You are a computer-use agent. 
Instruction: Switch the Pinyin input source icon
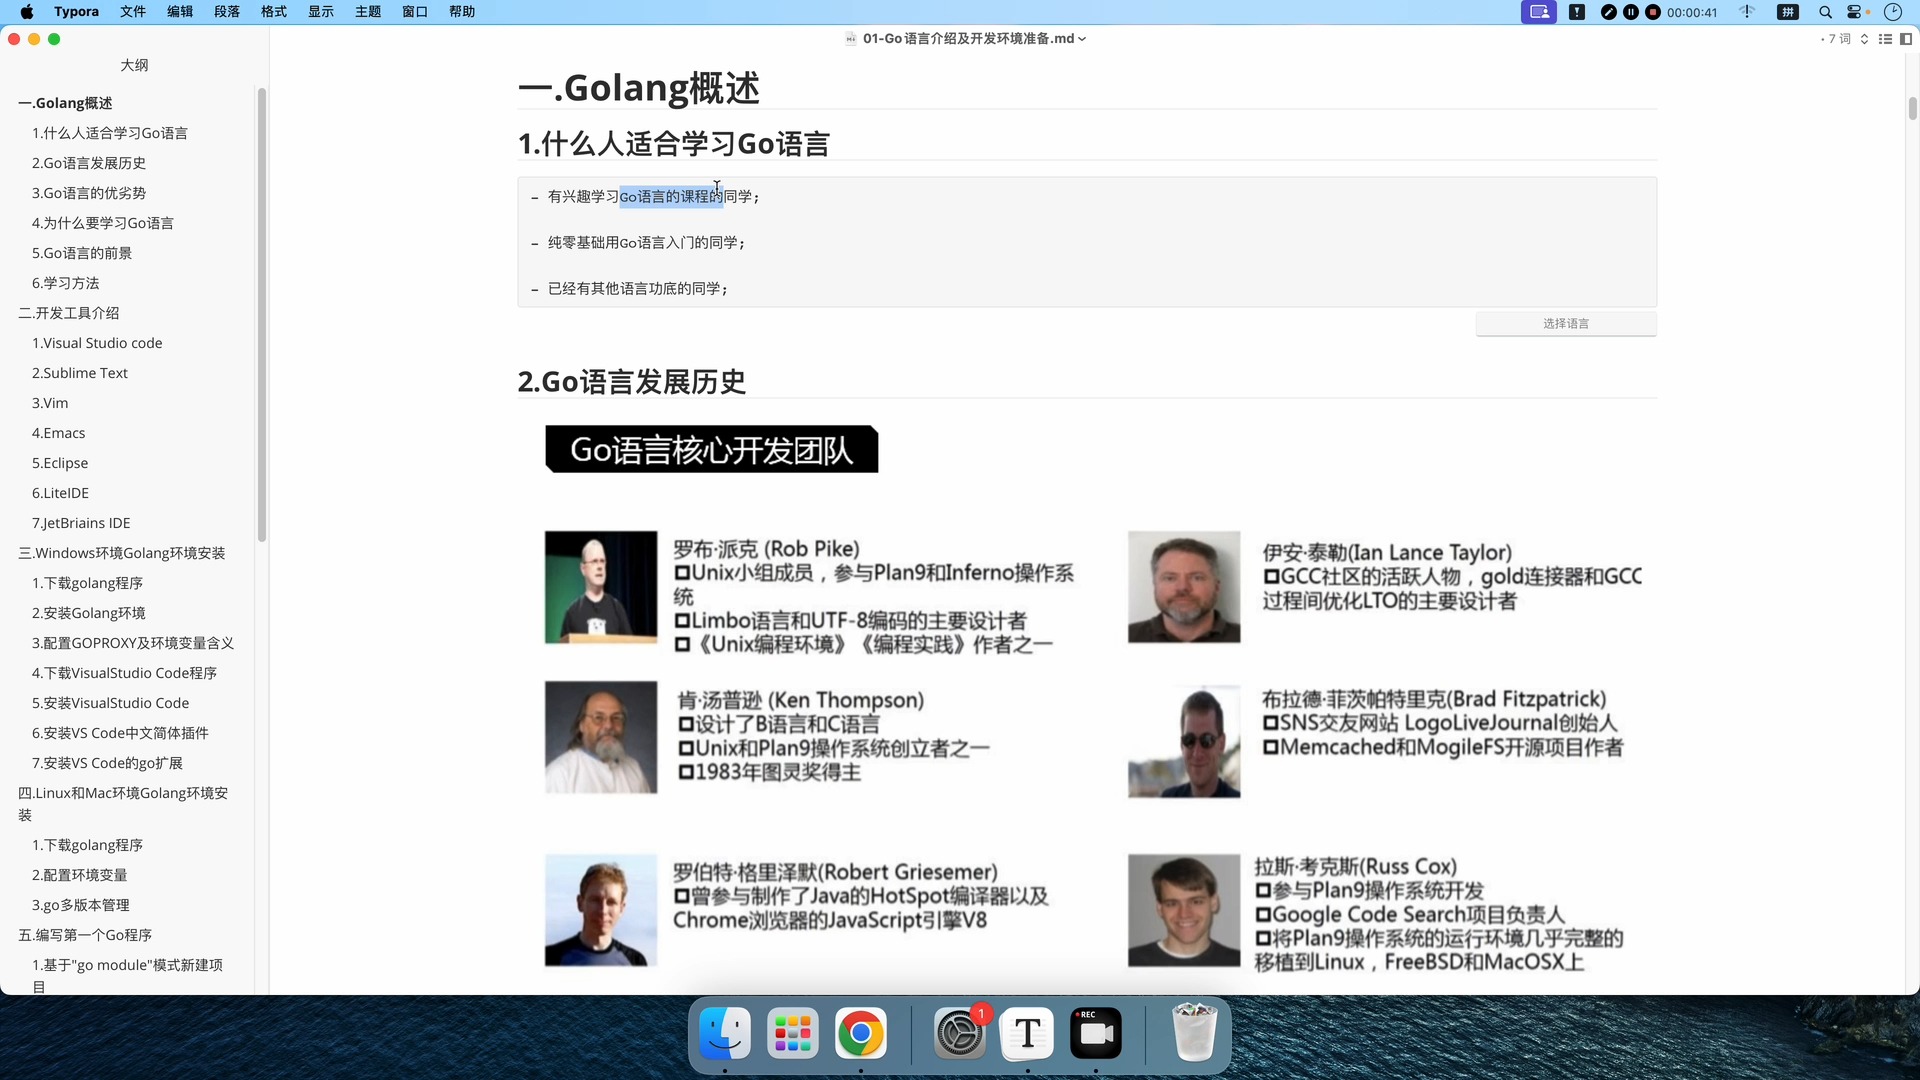1788,12
